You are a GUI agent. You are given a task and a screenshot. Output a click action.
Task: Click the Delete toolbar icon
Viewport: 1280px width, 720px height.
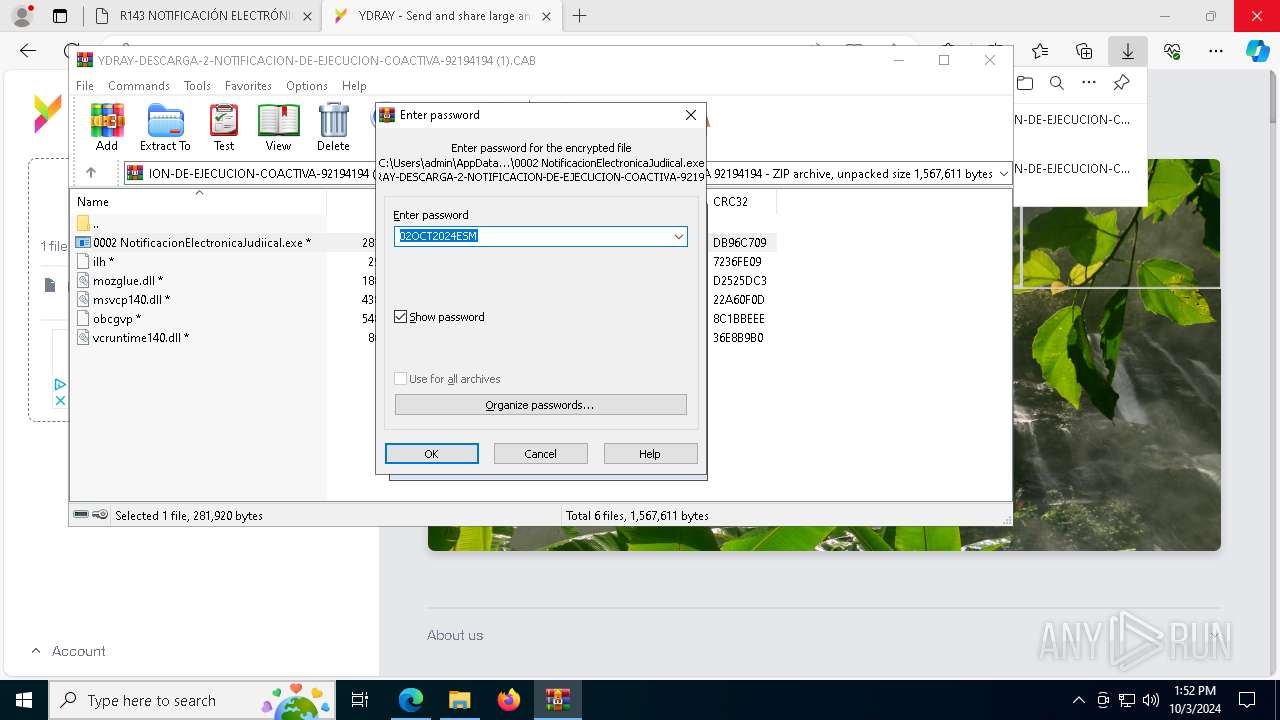click(x=333, y=127)
